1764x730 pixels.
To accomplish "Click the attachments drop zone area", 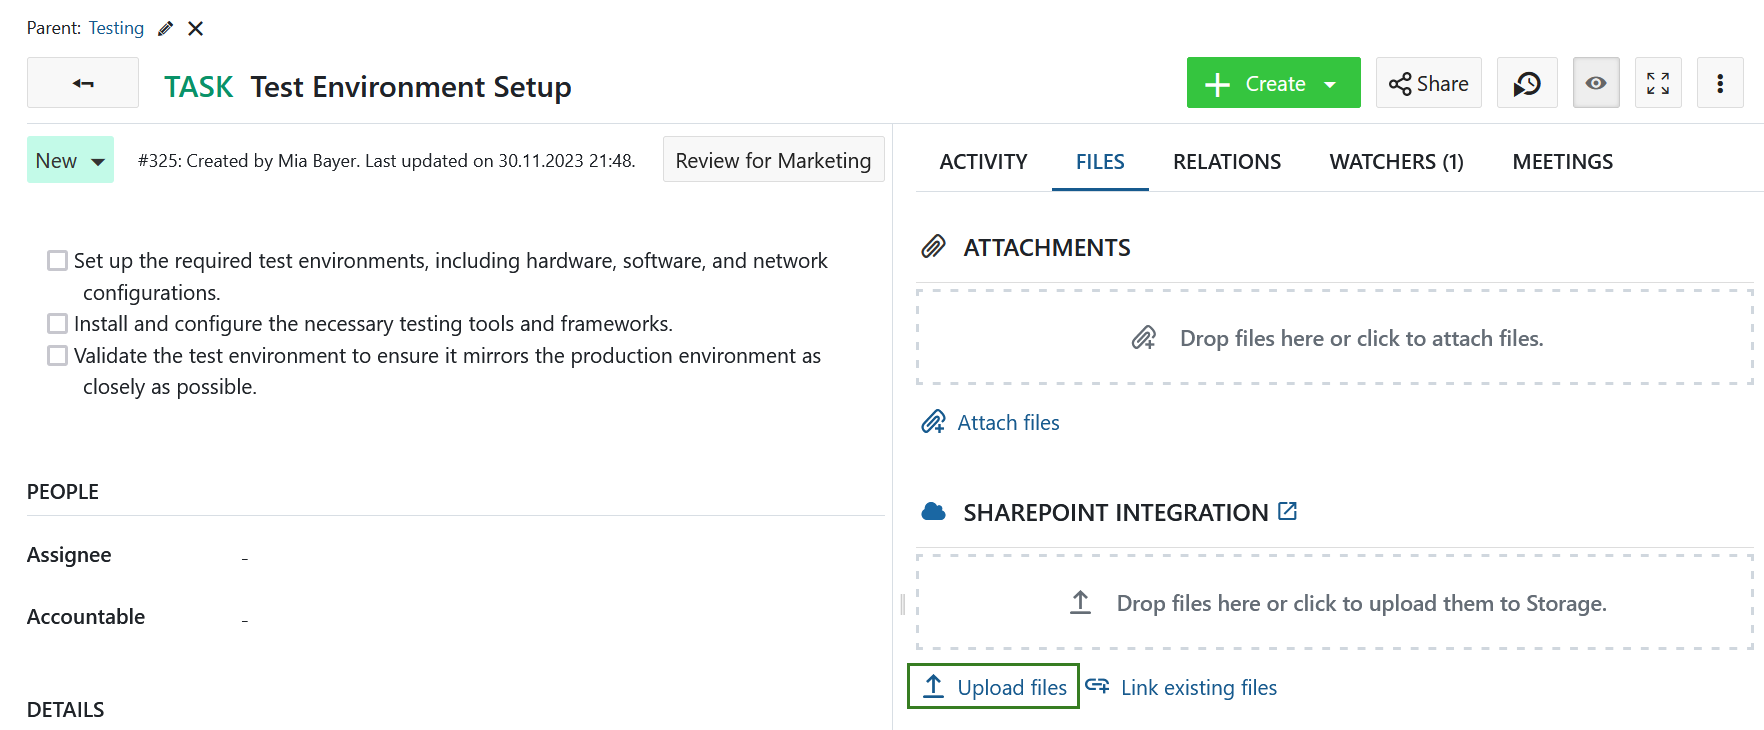I will click(x=1334, y=338).
